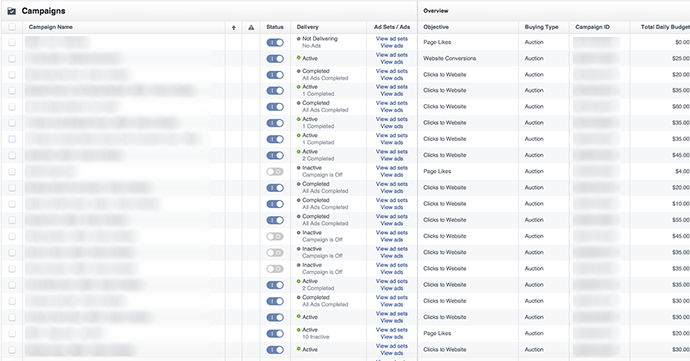Check the box for the Not Delivering campaign
The width and height of the screenshot is (690, 361).
coord(12,42)
